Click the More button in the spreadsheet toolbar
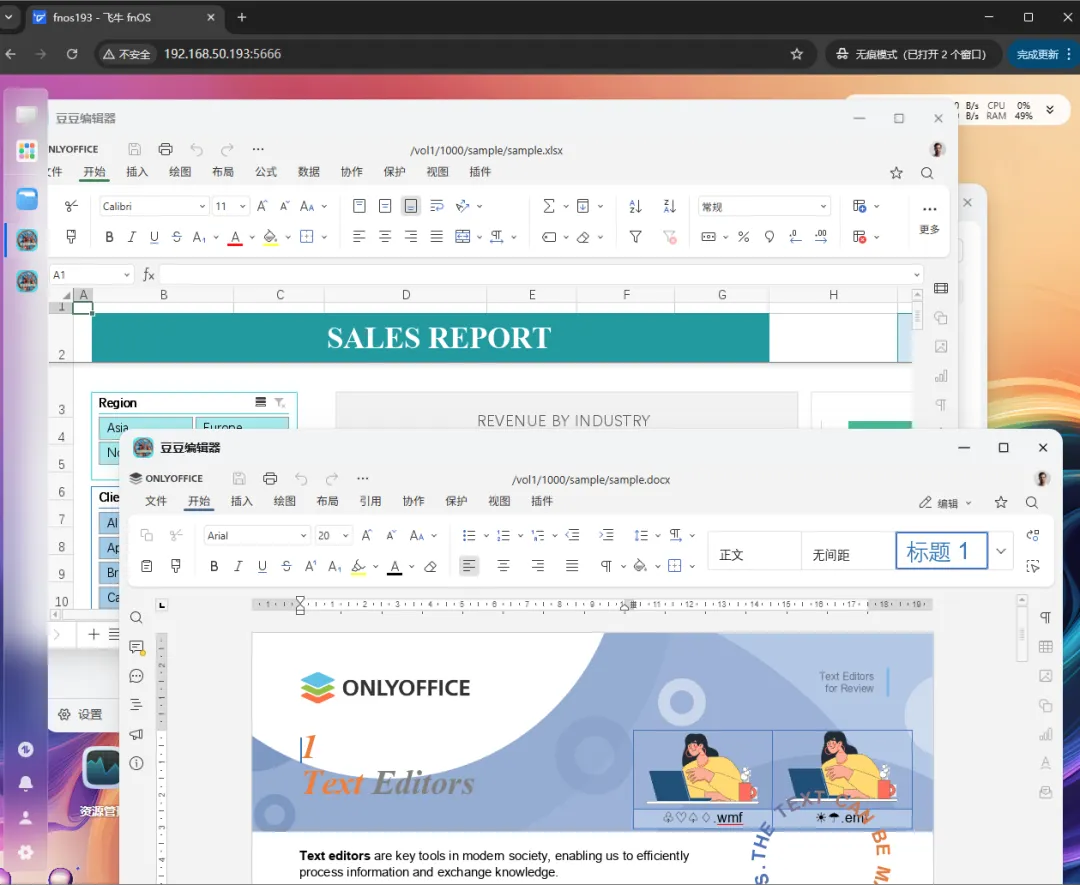This screenshot has width=1080, height=885. [x=929, y=218]
